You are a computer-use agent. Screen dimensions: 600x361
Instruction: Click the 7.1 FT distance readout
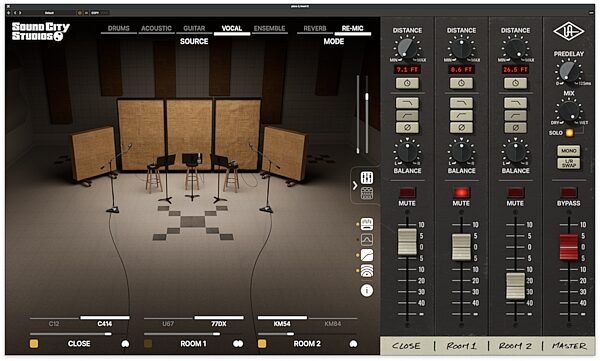pos(407,70)
